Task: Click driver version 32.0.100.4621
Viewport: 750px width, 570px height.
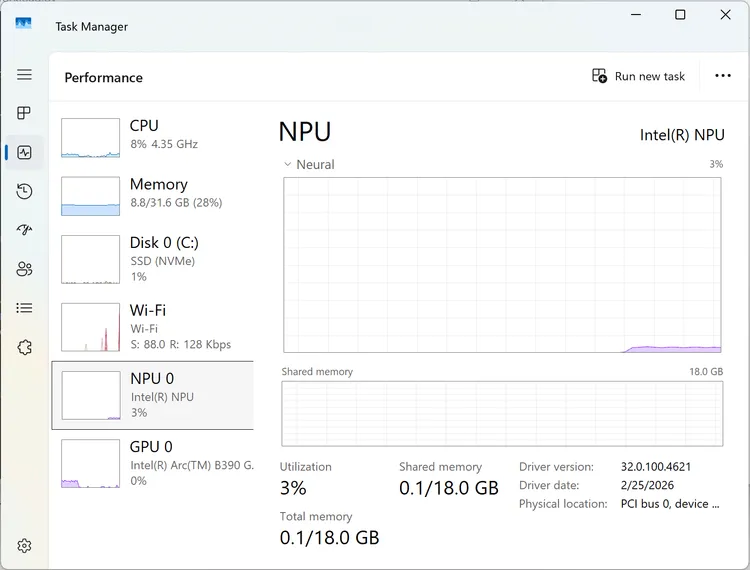Action: pos(656,467)
